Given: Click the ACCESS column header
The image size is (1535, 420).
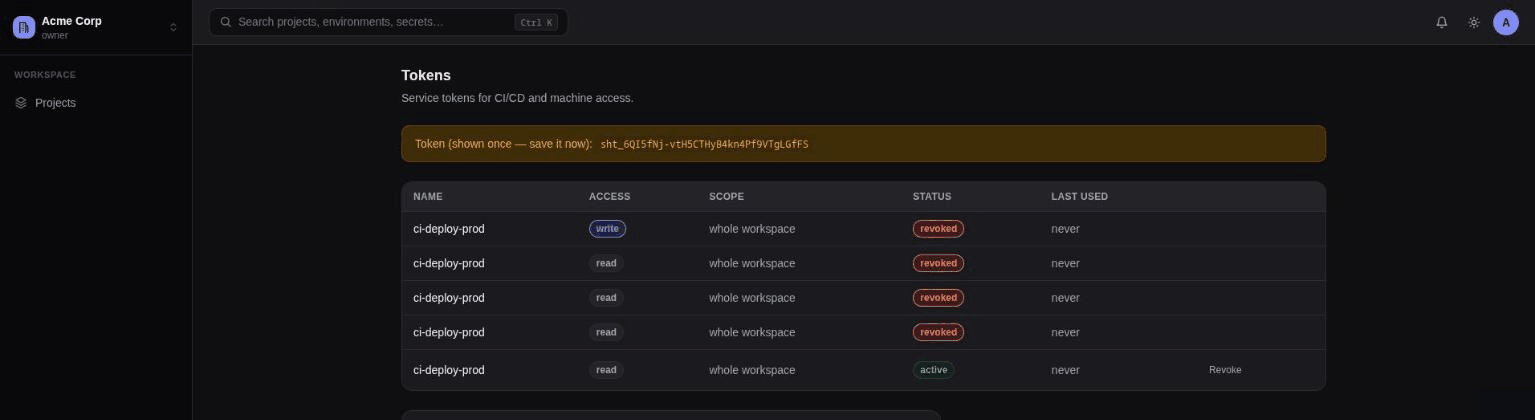Looking at the screenshot, I should (609, 197).
